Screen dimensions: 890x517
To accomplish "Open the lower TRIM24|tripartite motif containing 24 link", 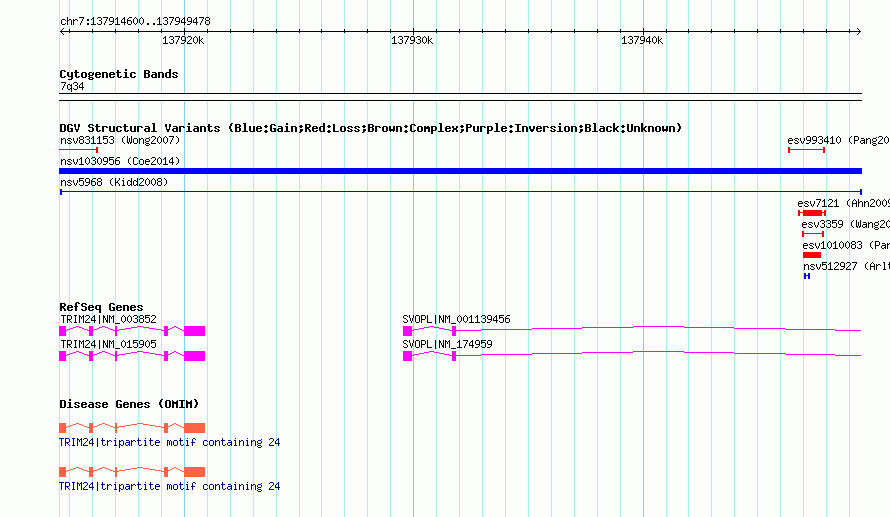I will [x=170, y=486].
